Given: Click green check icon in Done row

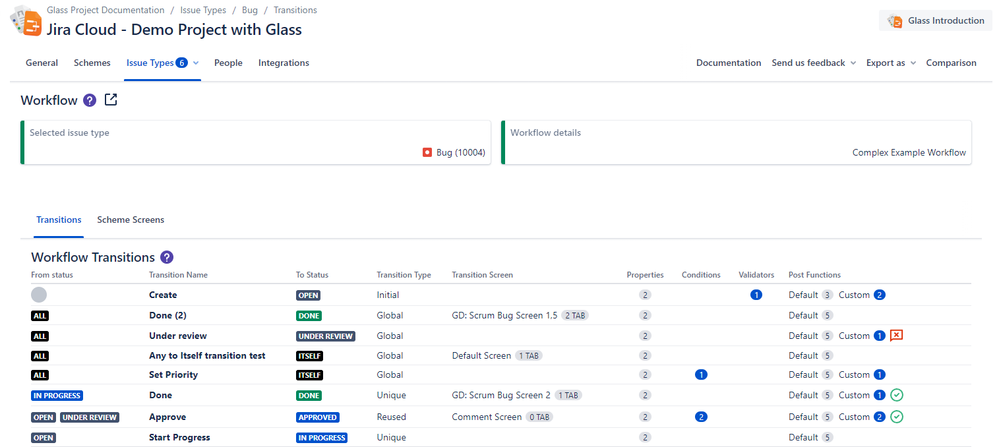Looking at the screenshot, I should [897, 395].
